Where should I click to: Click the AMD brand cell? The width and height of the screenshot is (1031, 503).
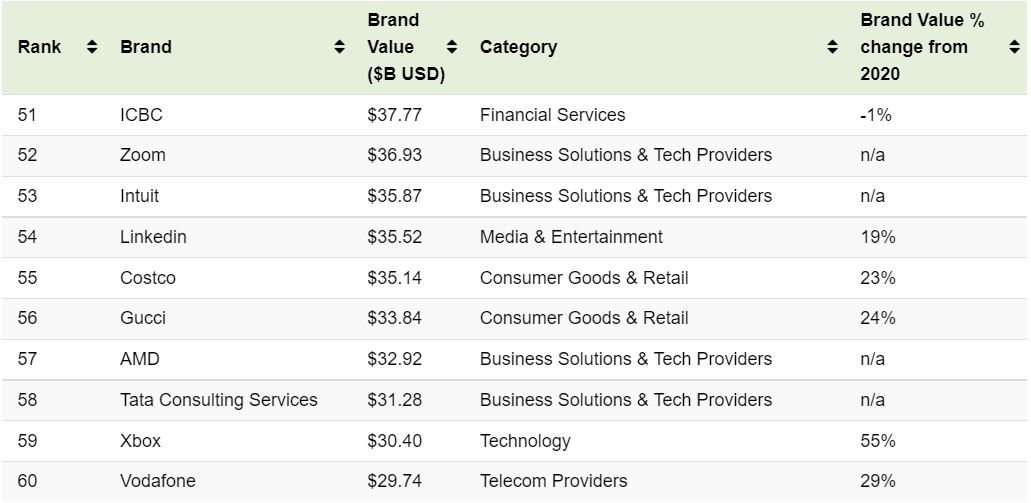140,359
